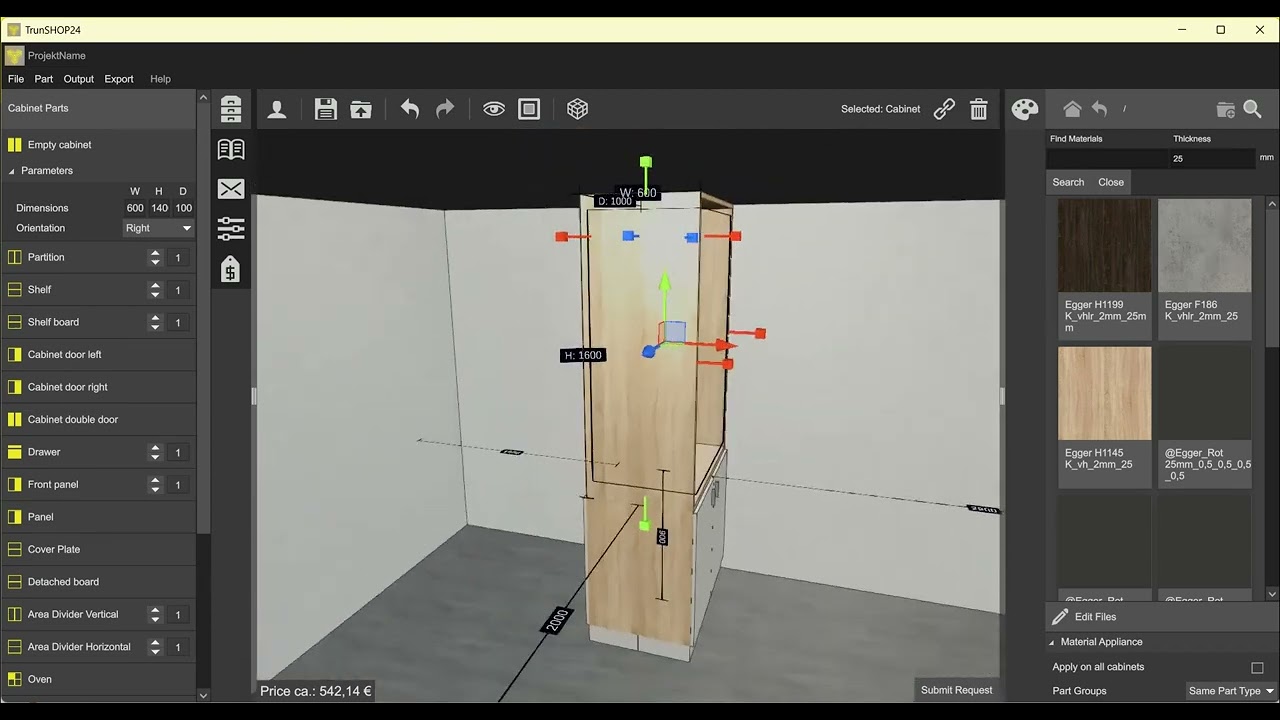Select Egger F186 concrete material
The width and height of the screenshot is (1280, 720).
(1205, 268)
